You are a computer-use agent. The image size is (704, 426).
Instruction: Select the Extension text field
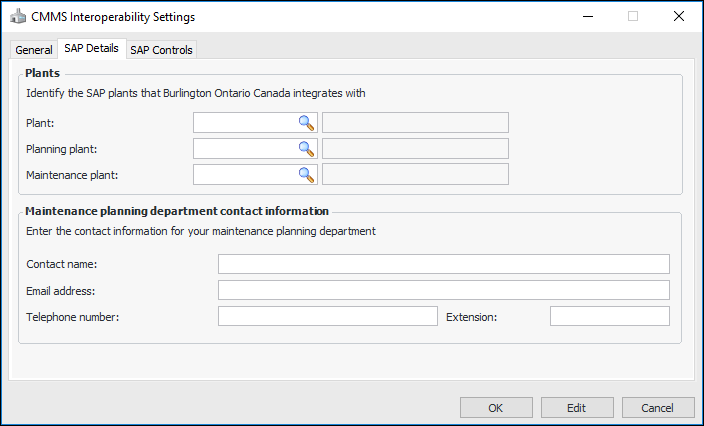pyautogui.click(x=609, y=316)
